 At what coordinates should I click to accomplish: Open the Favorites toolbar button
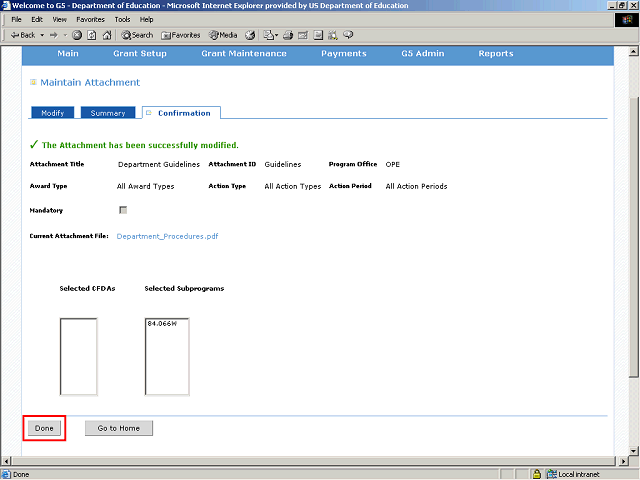click(x=180, y=35)
